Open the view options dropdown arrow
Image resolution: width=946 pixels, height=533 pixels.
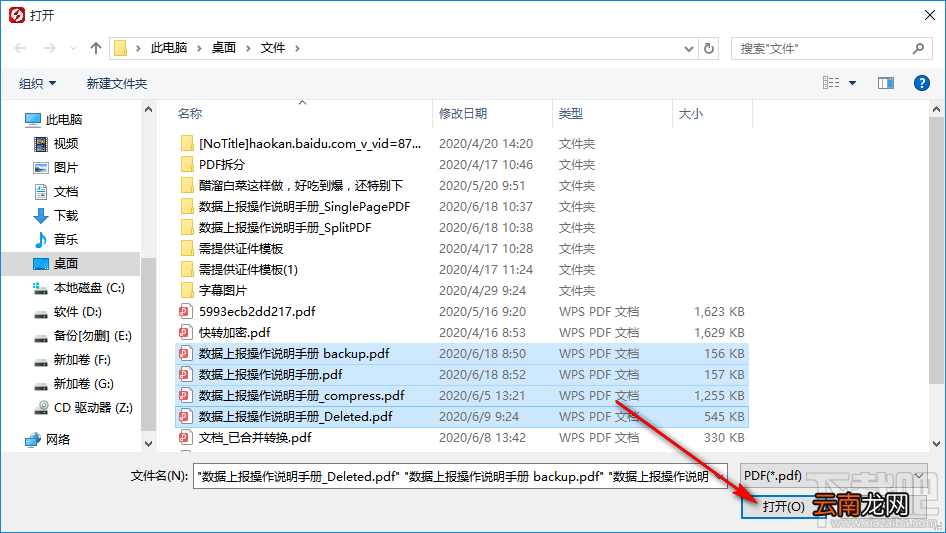(852, 83)
